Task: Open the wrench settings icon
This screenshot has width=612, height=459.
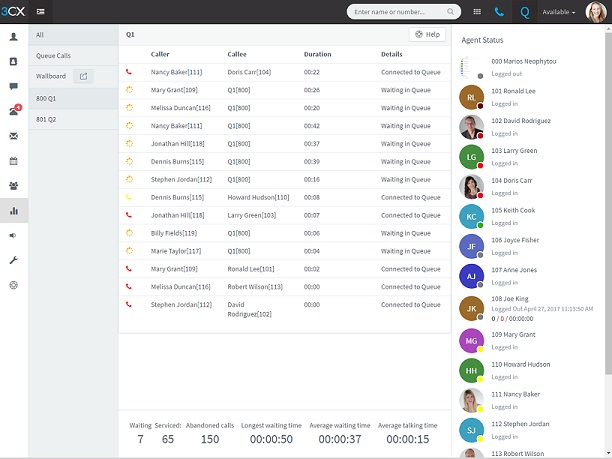Action: pos(14,260)
